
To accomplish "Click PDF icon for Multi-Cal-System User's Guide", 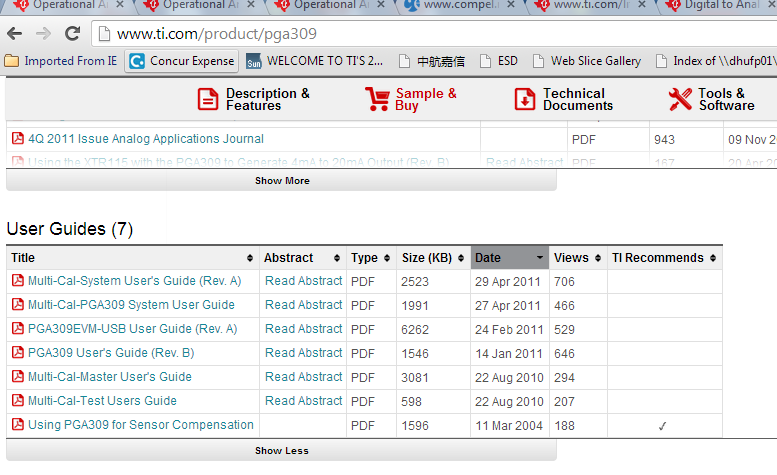I will (17, 280).
